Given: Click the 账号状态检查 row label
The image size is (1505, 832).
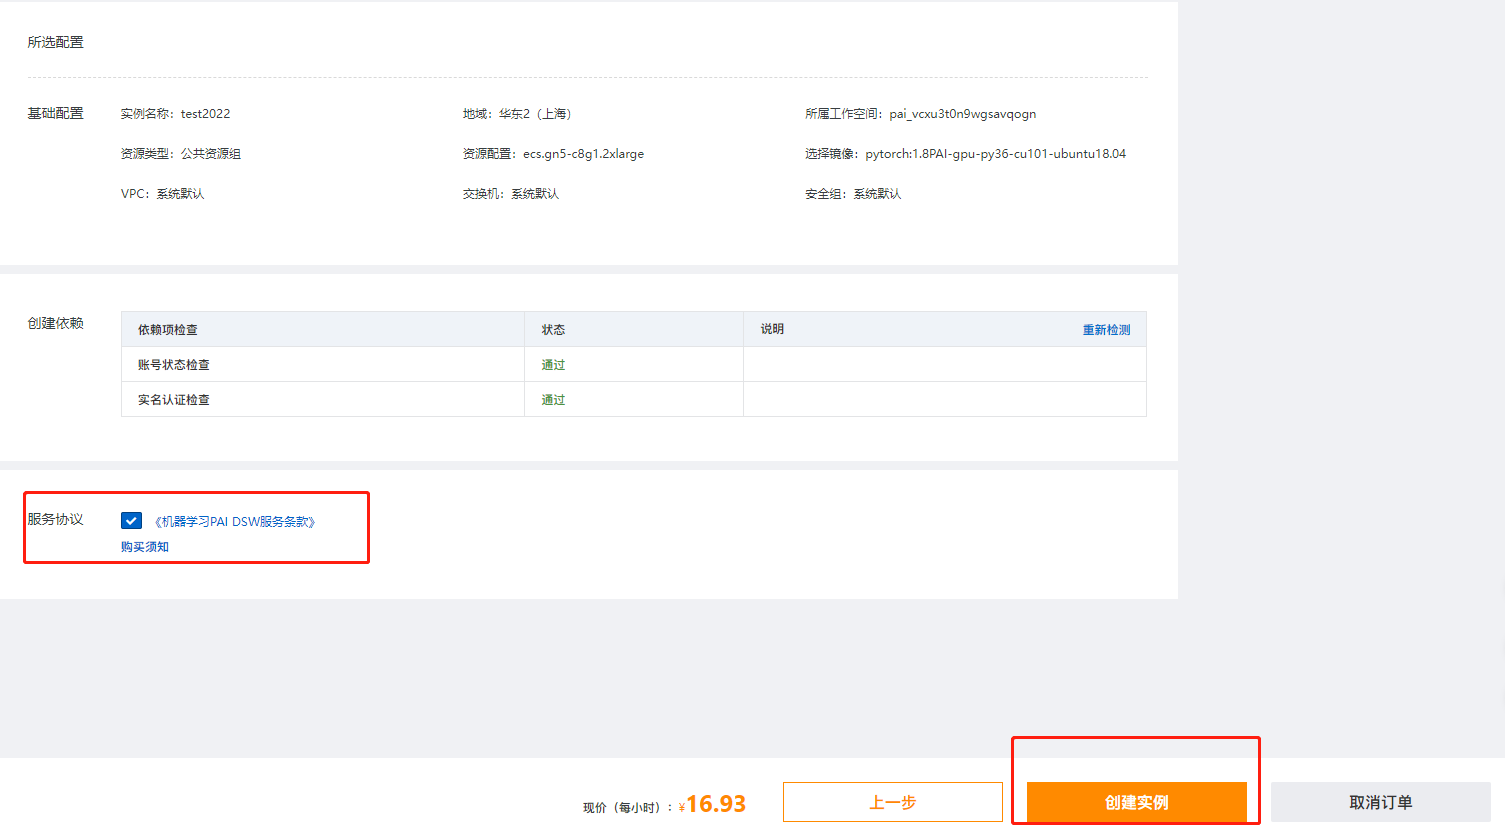Looking at the screenshot, I should [174, 365].
